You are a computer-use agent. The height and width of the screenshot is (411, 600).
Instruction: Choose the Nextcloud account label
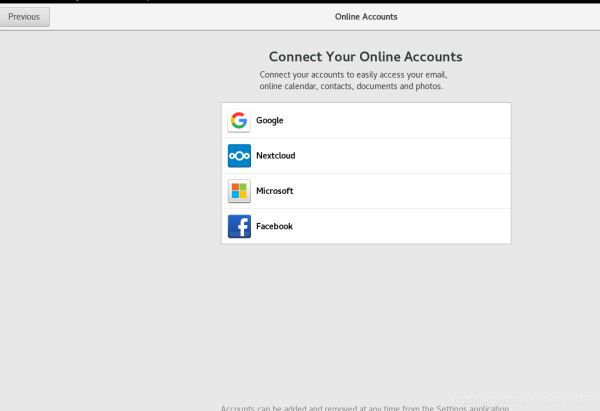click(276, 156)
